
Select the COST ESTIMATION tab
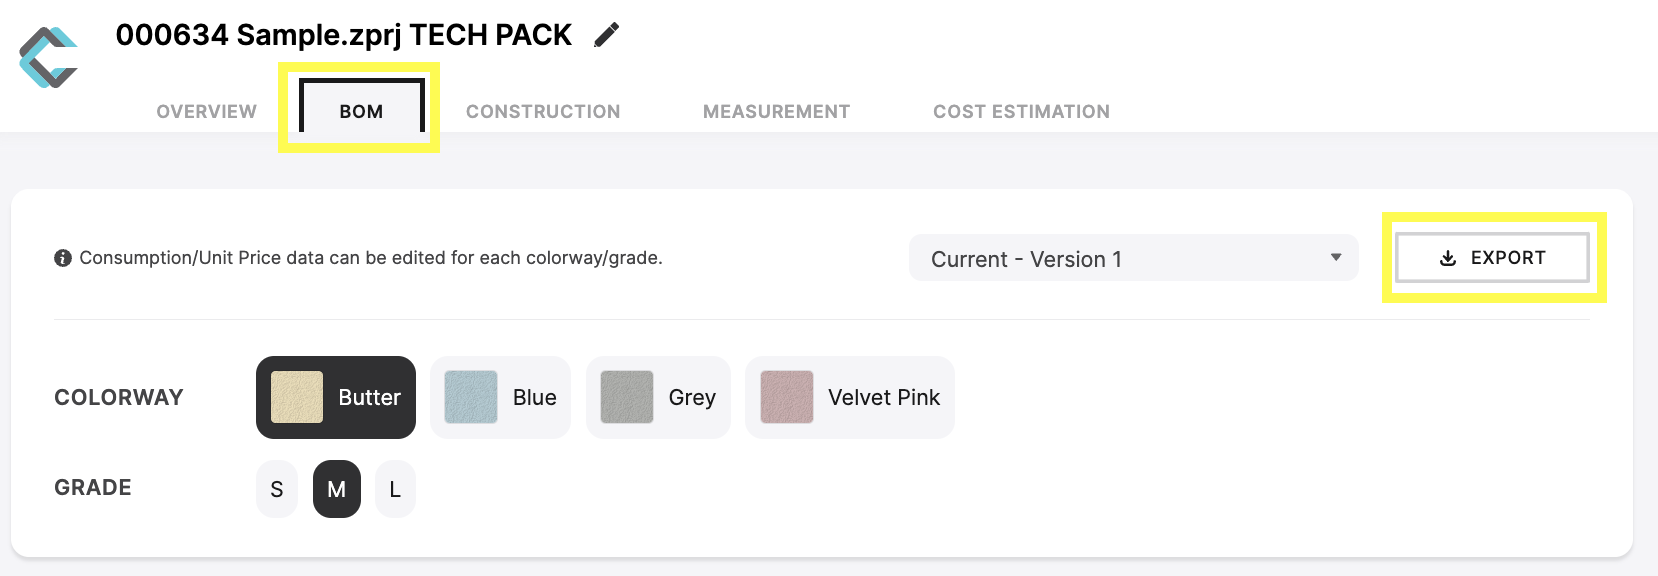click(1021, 111)
